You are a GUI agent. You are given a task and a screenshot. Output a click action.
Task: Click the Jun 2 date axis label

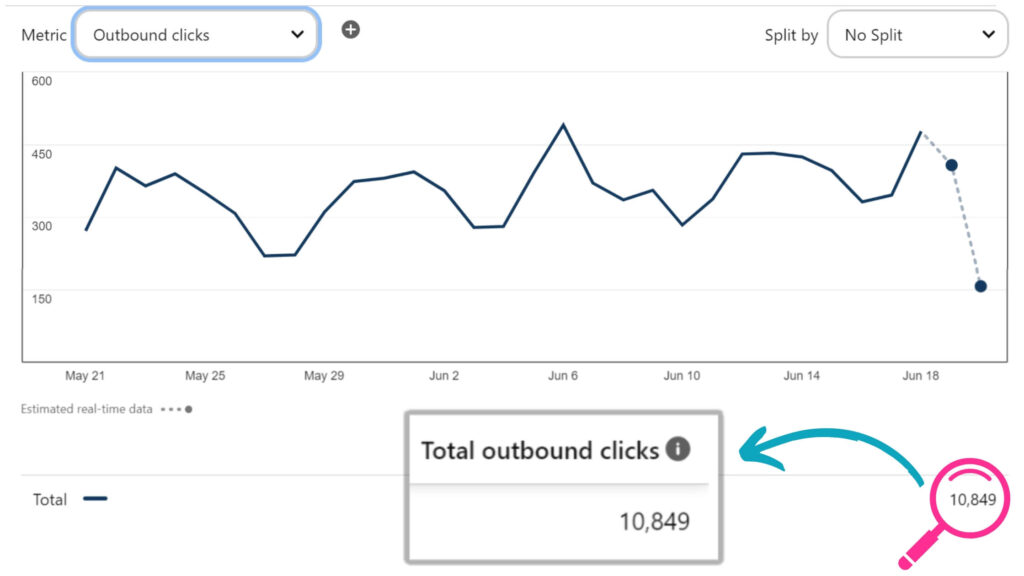(x=444, y=376)
